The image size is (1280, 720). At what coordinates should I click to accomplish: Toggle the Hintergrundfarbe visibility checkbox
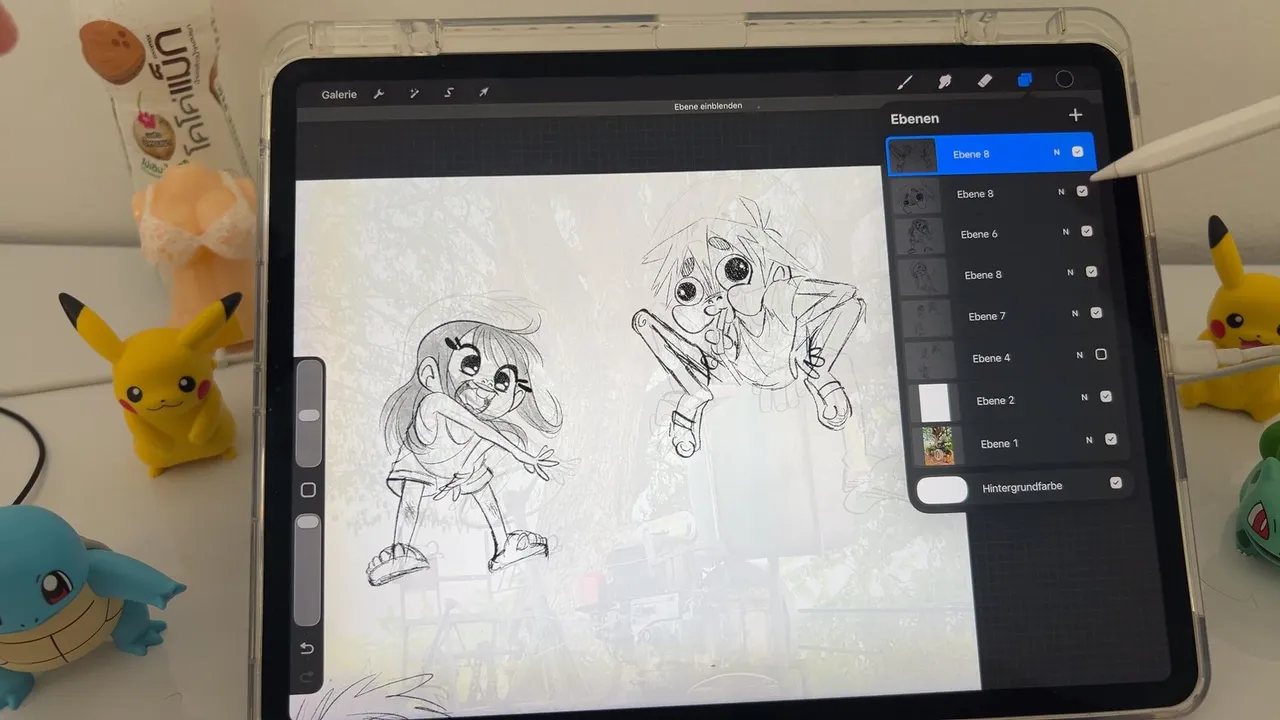1116,483
